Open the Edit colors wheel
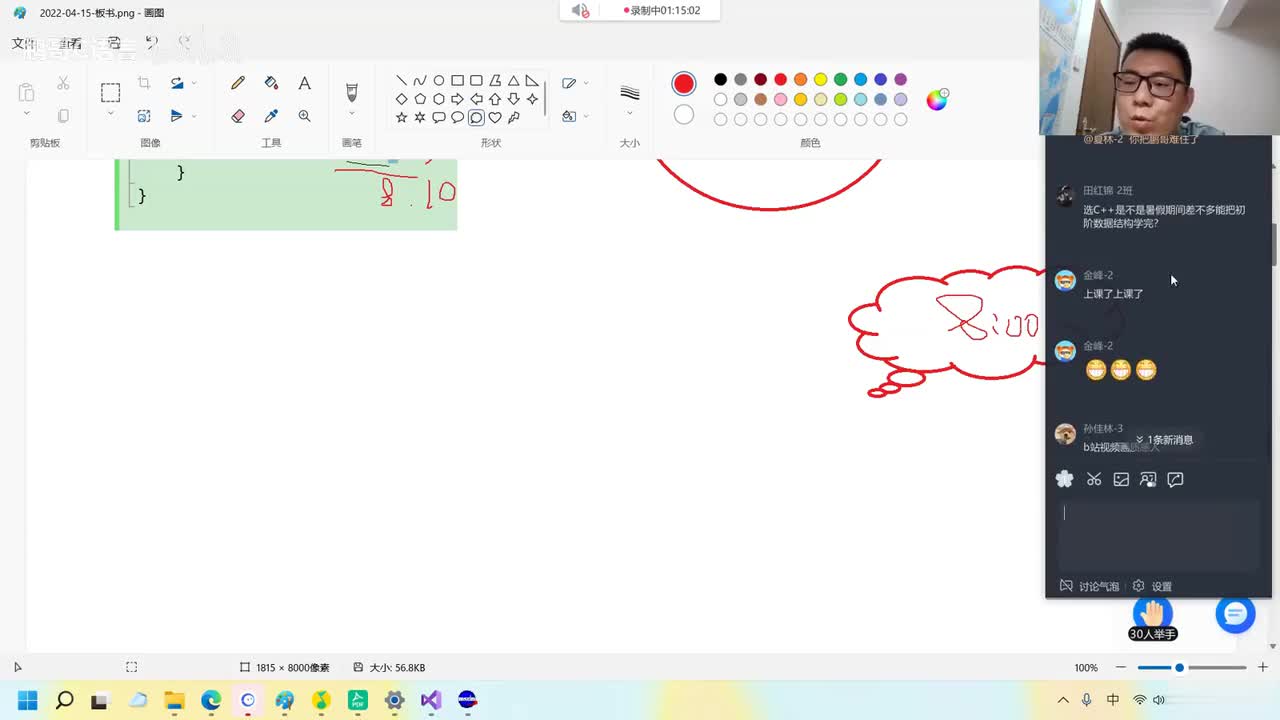The image size is (1280, 720). [937, 99]
